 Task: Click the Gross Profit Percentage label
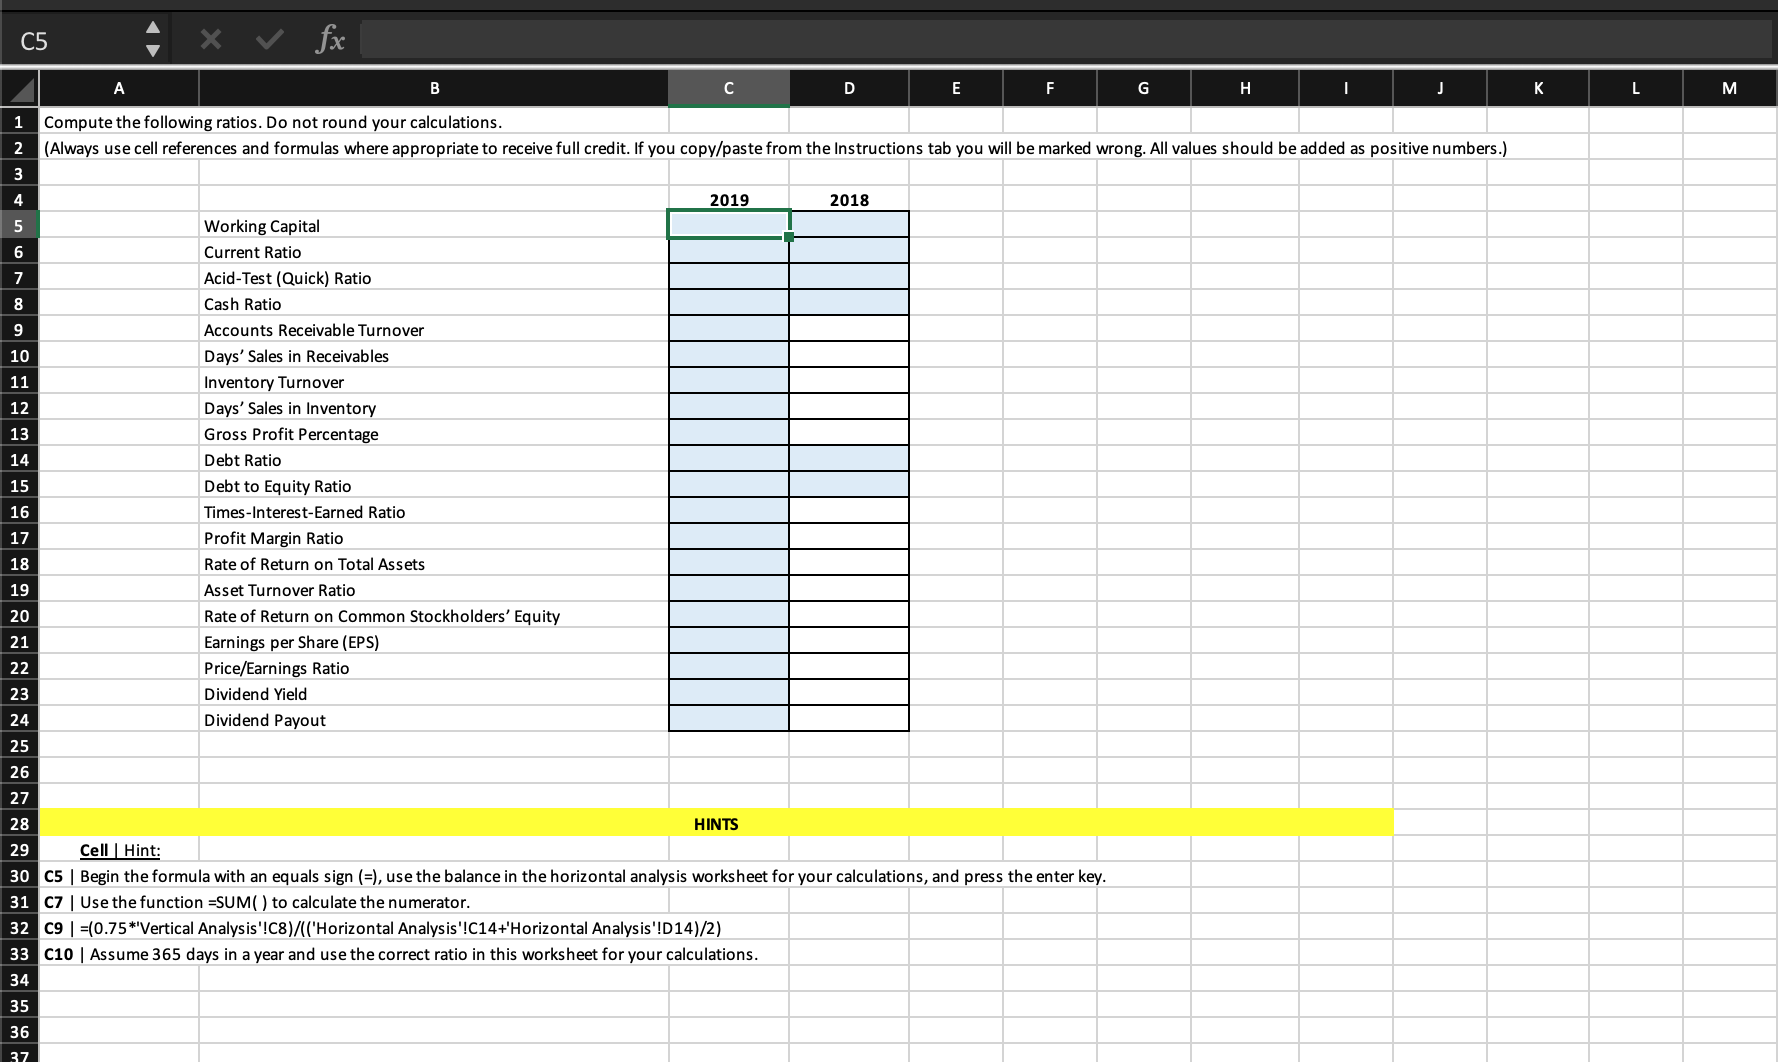(291, 434)
